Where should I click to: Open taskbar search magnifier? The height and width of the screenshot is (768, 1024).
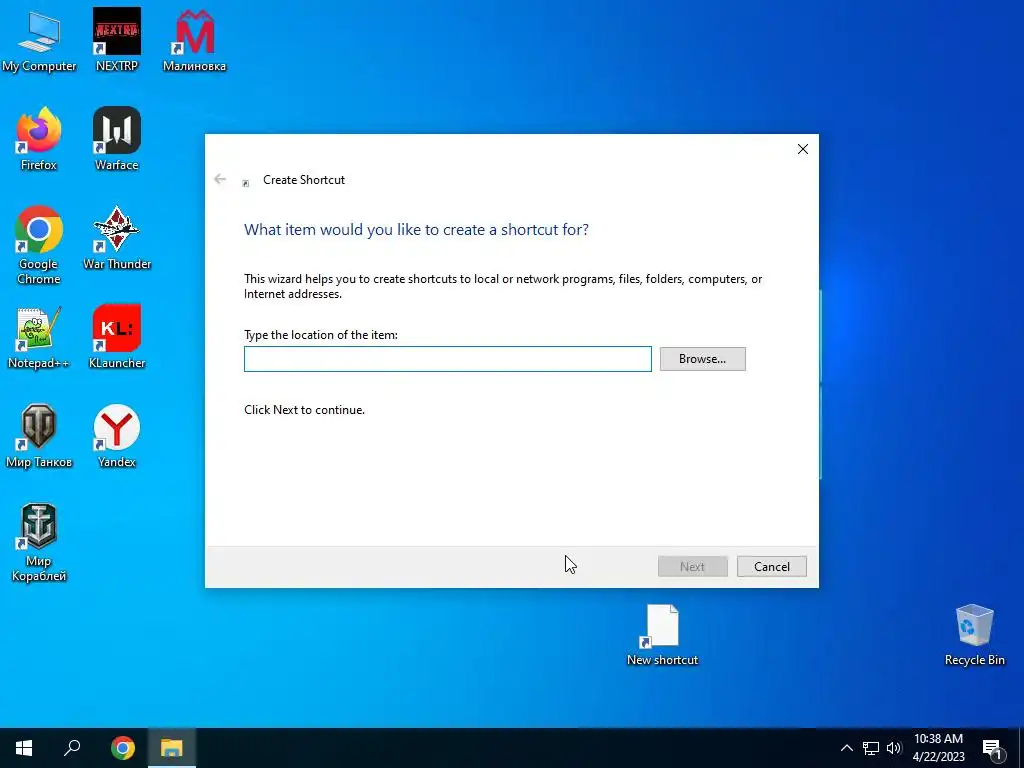pos(72,748)
